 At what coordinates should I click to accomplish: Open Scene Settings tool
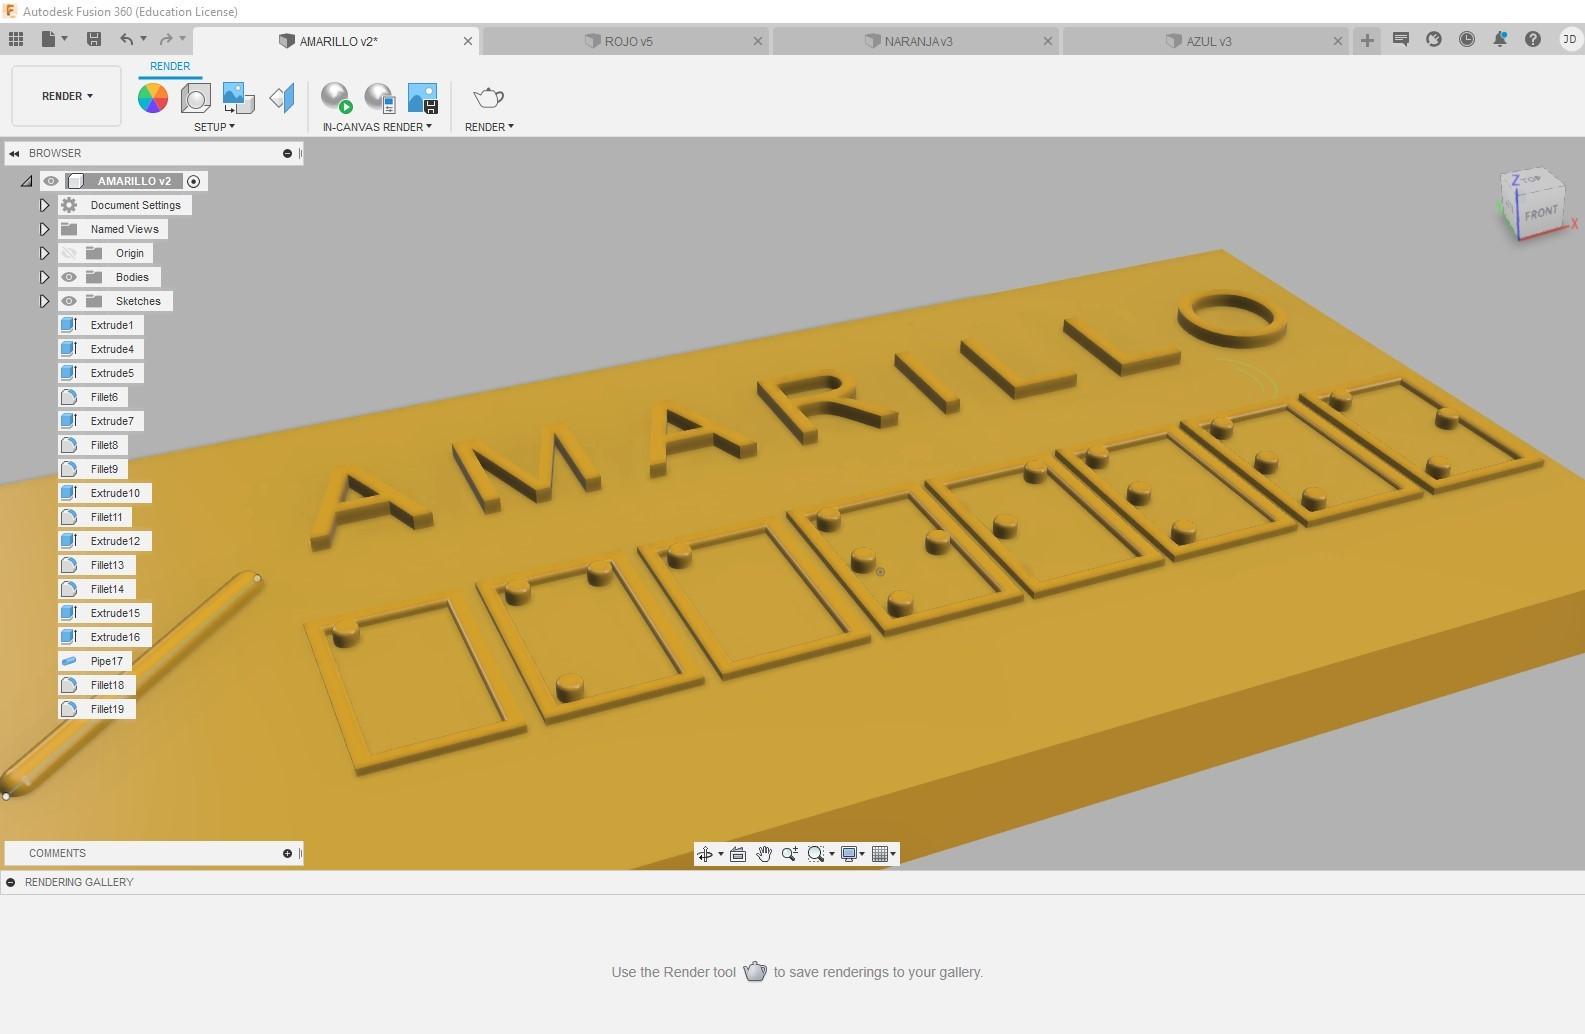tap(195, 97)
